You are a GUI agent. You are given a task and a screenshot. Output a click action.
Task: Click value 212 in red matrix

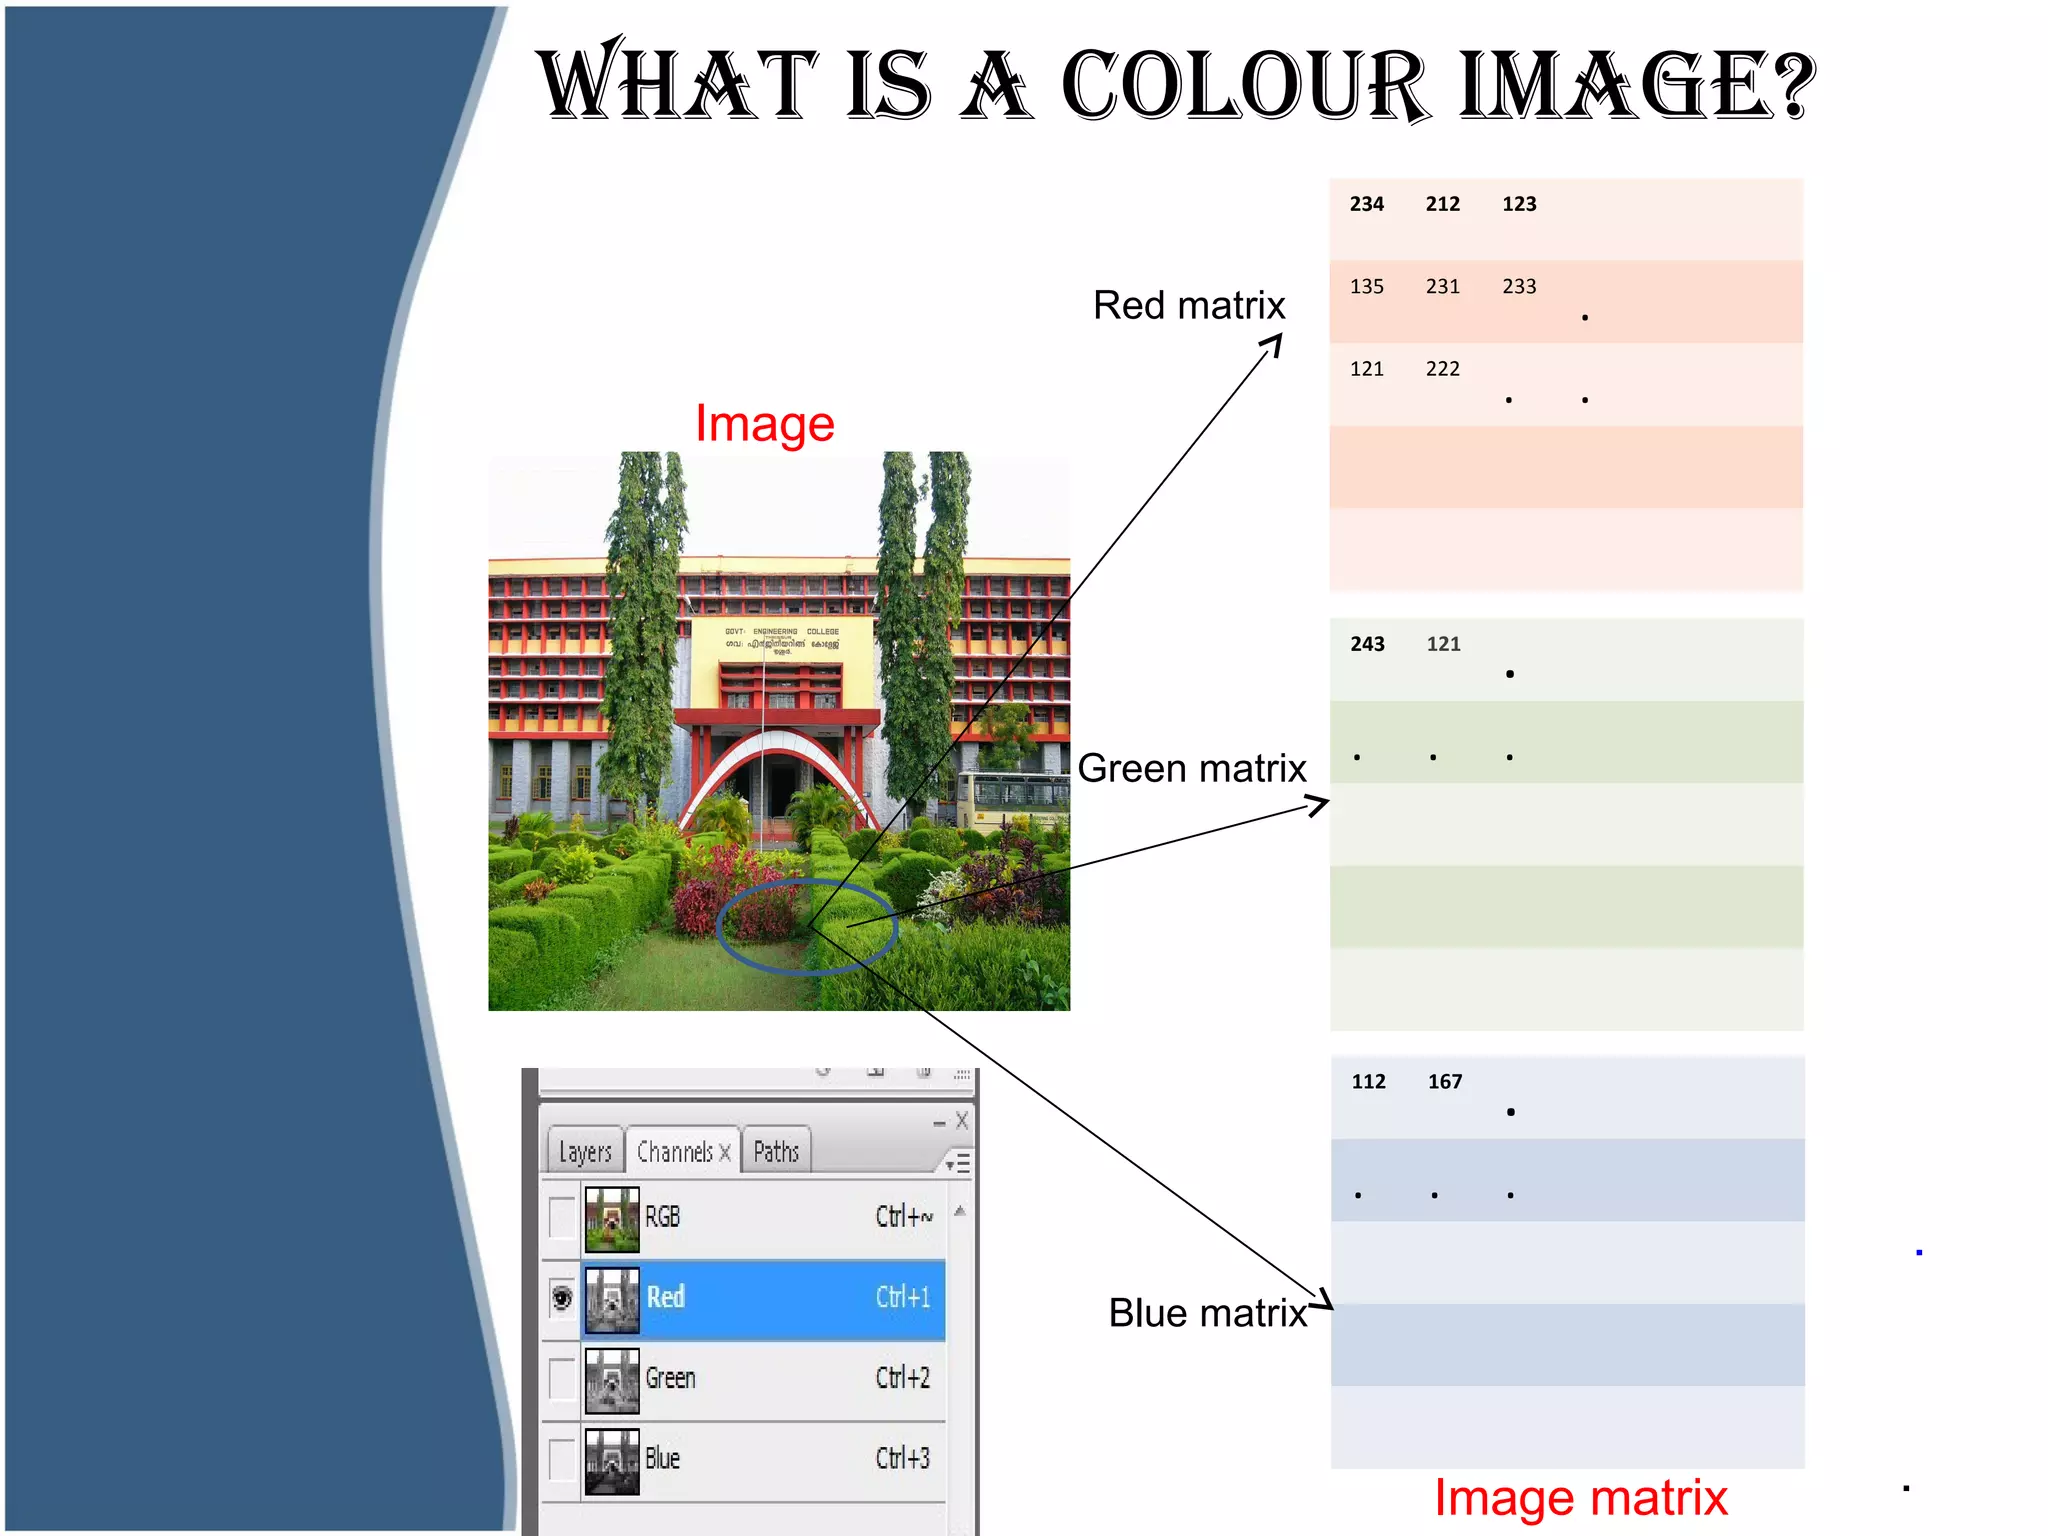(1443, 204)
